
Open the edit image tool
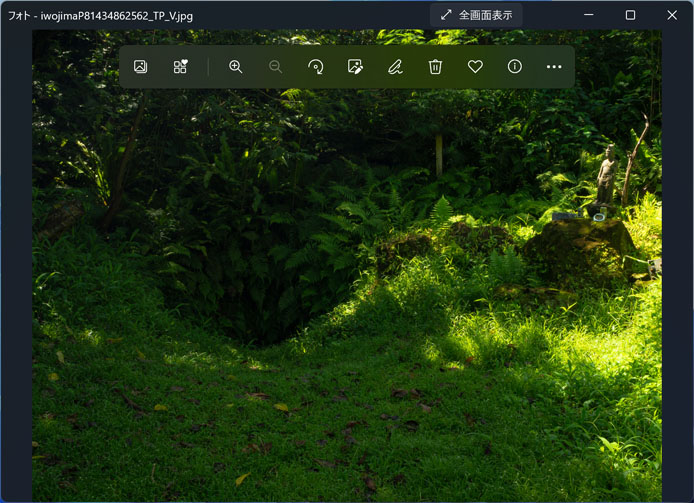[355, 66]
